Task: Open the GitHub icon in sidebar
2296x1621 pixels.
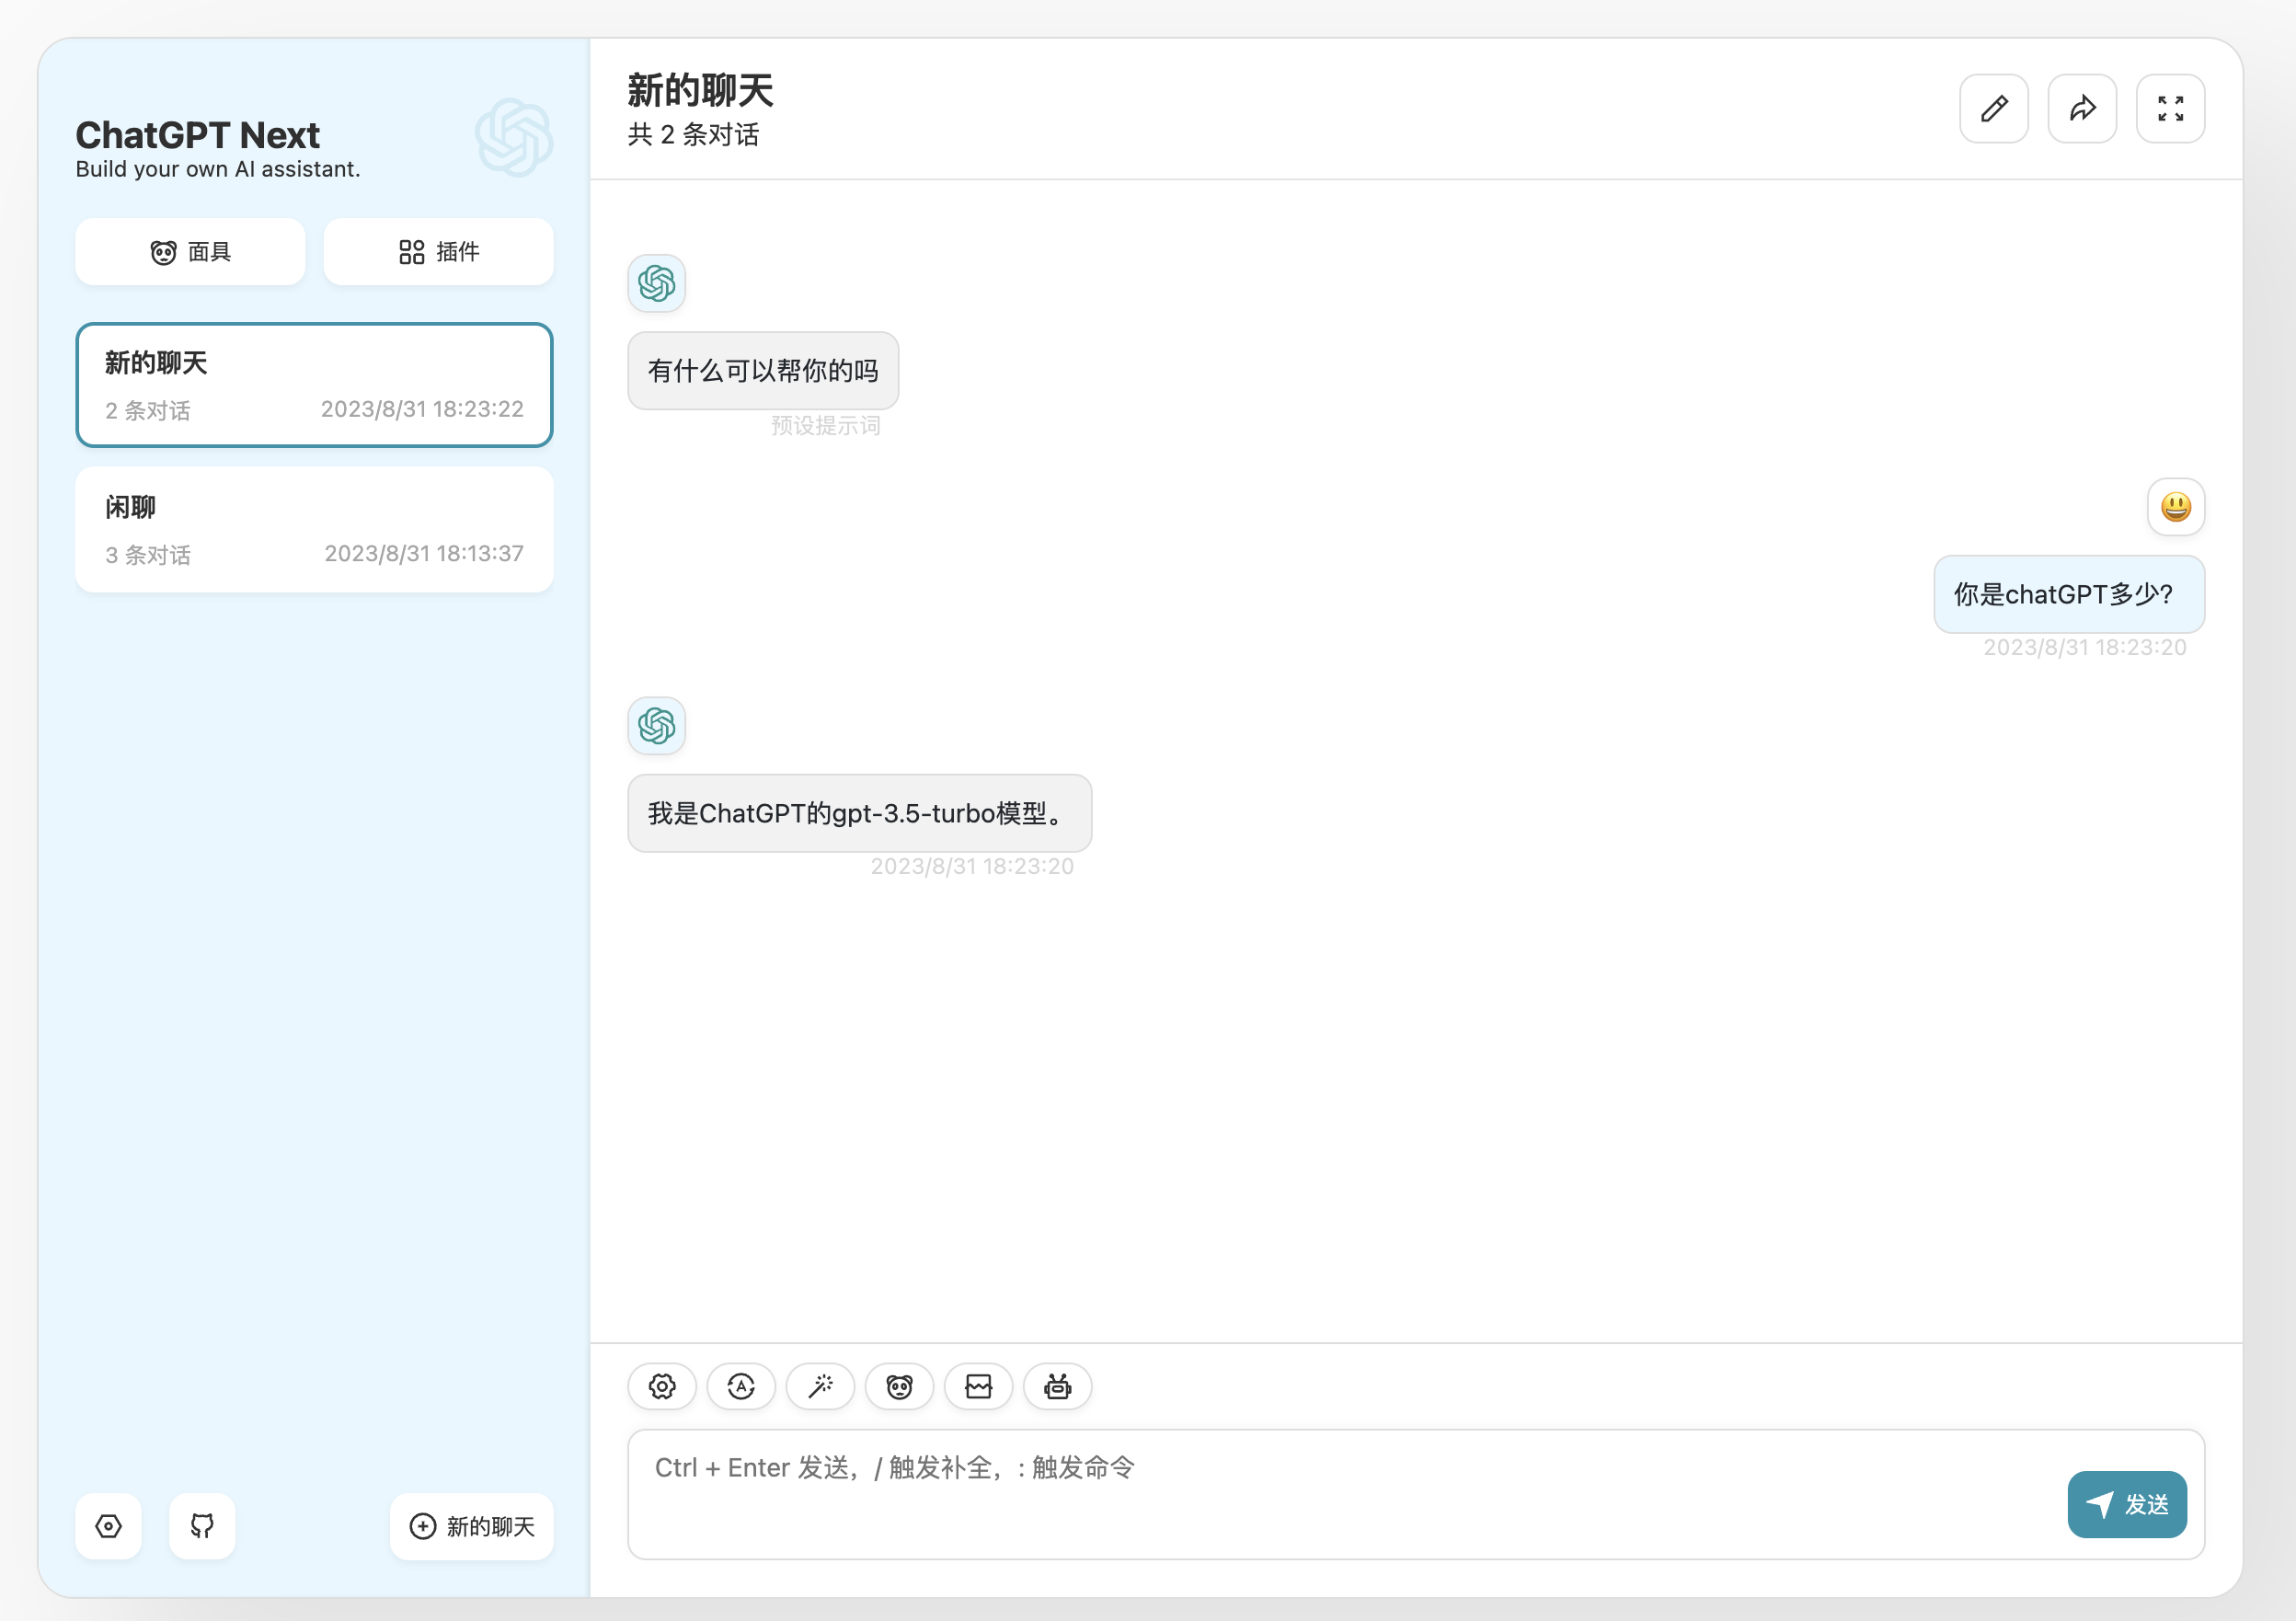Action: click(202, 1526)
